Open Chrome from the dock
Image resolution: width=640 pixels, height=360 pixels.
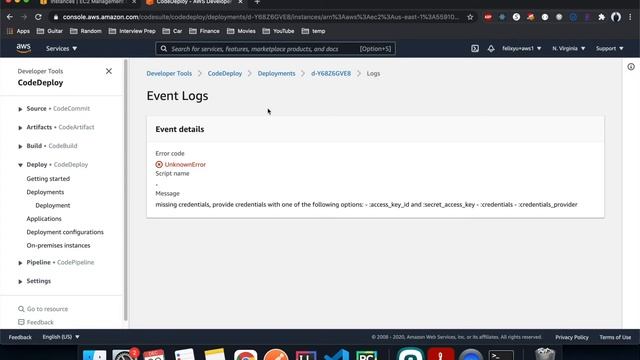[x=245, y=354]
